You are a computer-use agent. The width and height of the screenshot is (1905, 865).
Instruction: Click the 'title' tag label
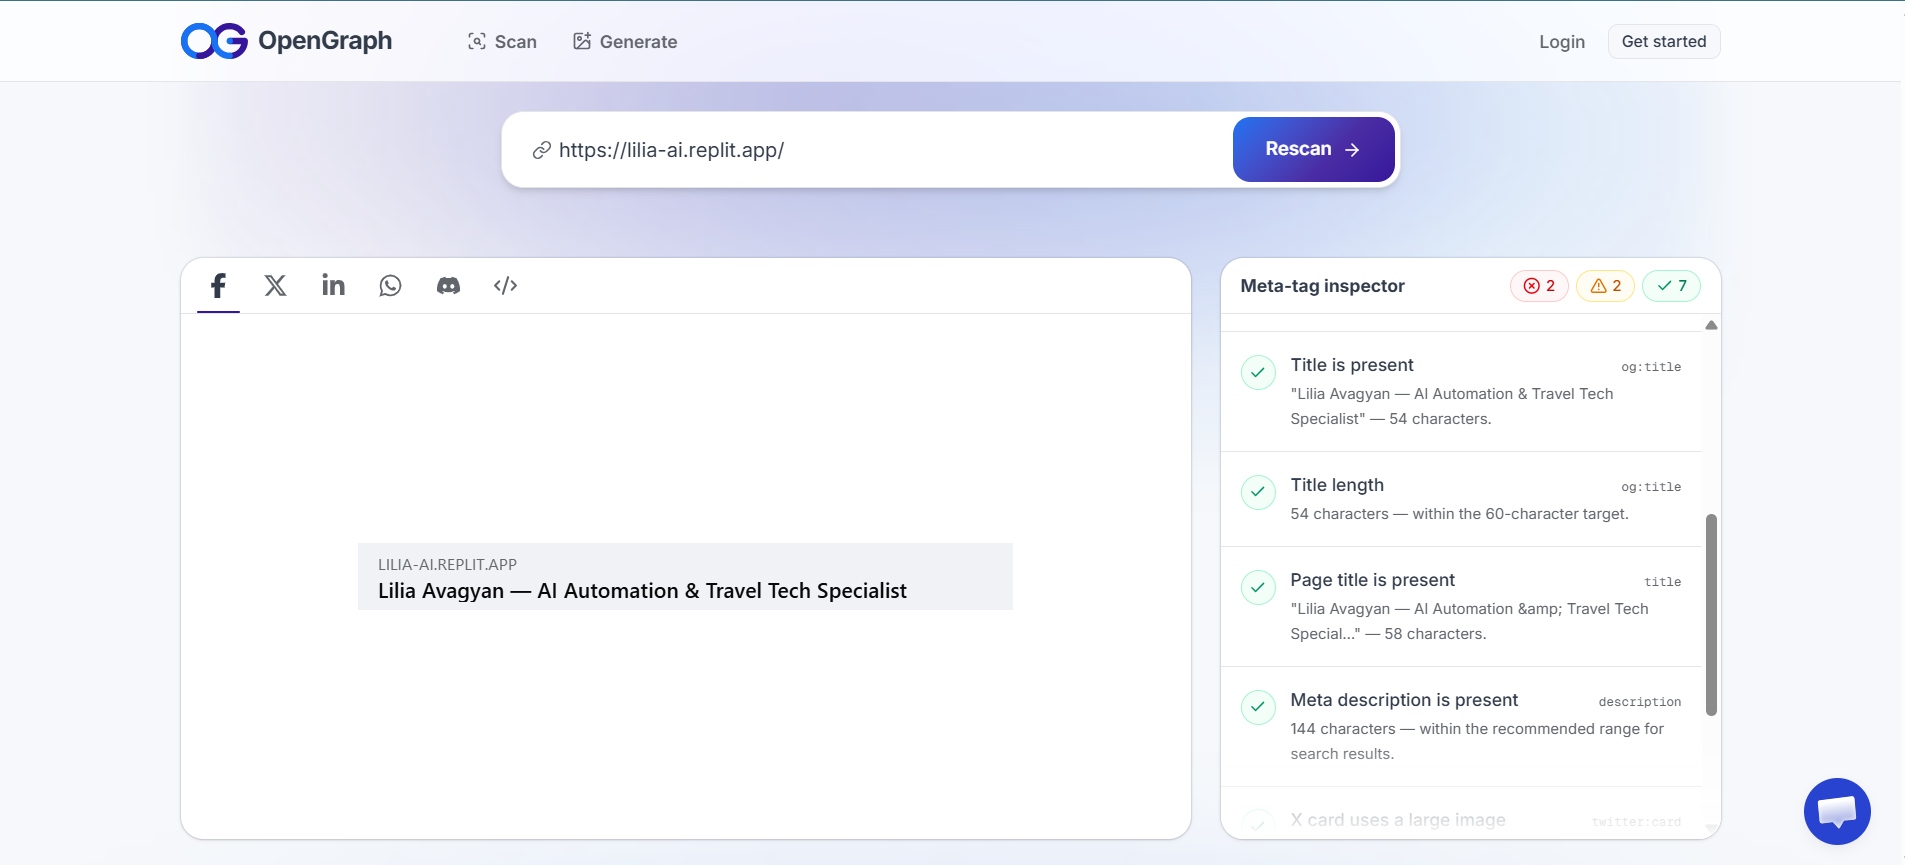pyautogui.click(x=1662, y=582)
